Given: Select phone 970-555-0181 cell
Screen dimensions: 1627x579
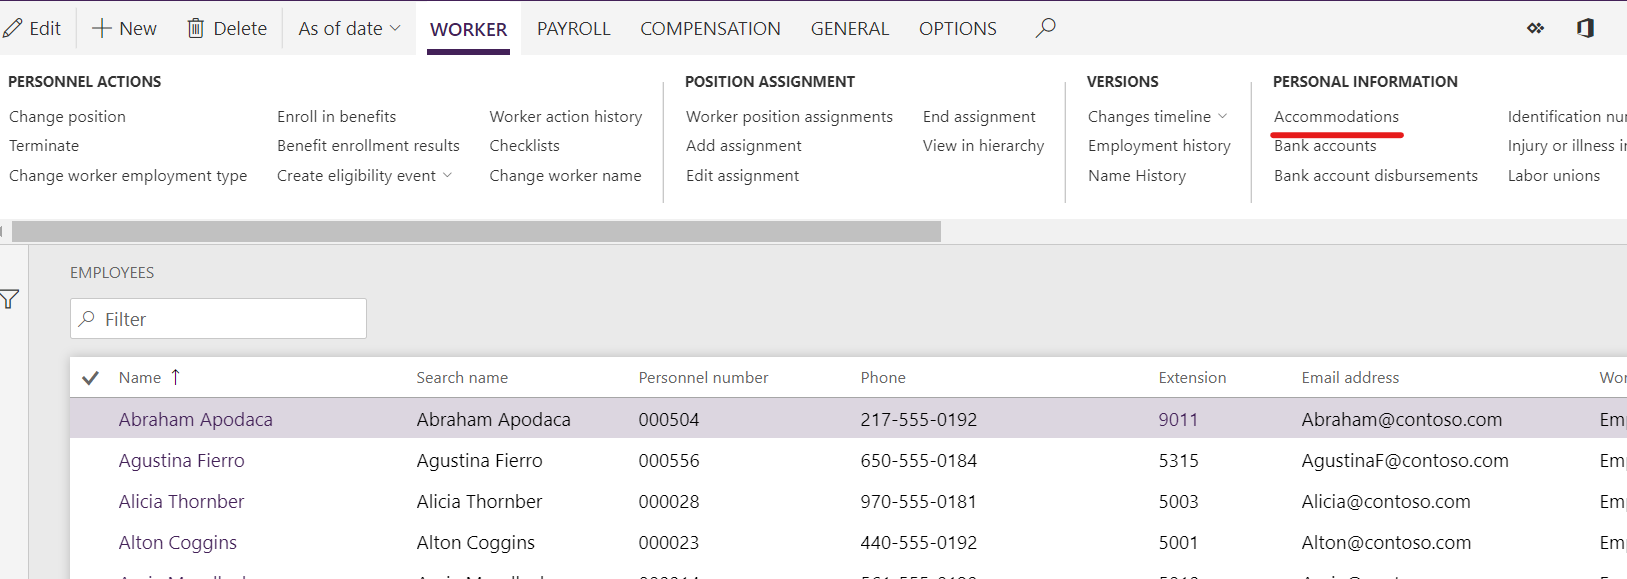Looking at the screenshot, I should 918,501.
